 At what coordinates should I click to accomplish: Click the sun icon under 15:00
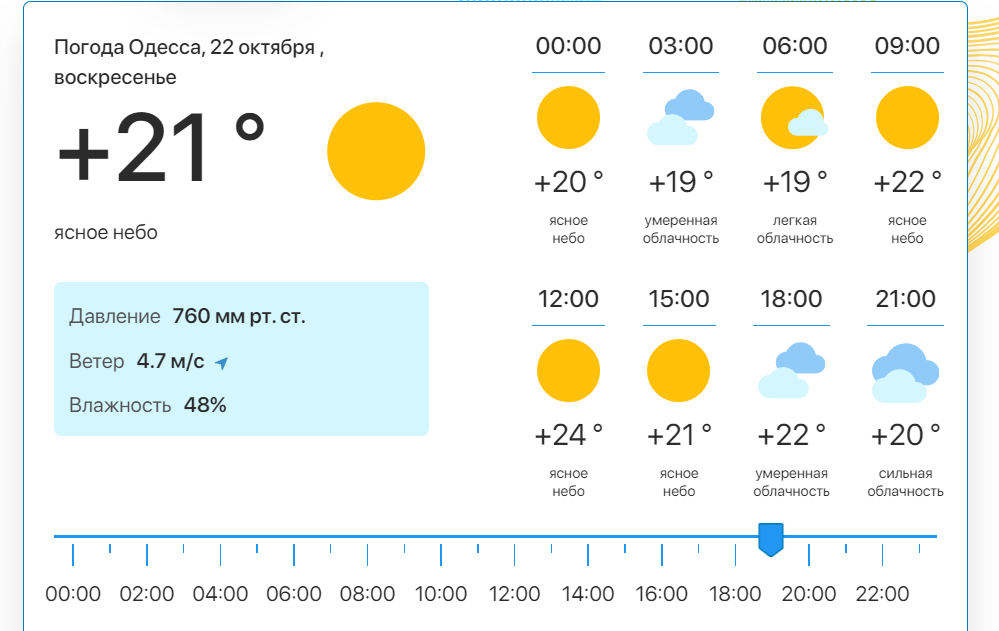point(678,371)
